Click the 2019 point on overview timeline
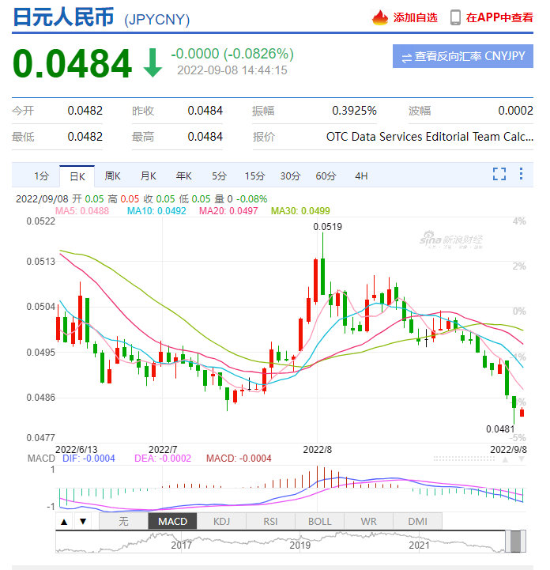The height and width of the screenshot is (570, 550). point(300,545)
